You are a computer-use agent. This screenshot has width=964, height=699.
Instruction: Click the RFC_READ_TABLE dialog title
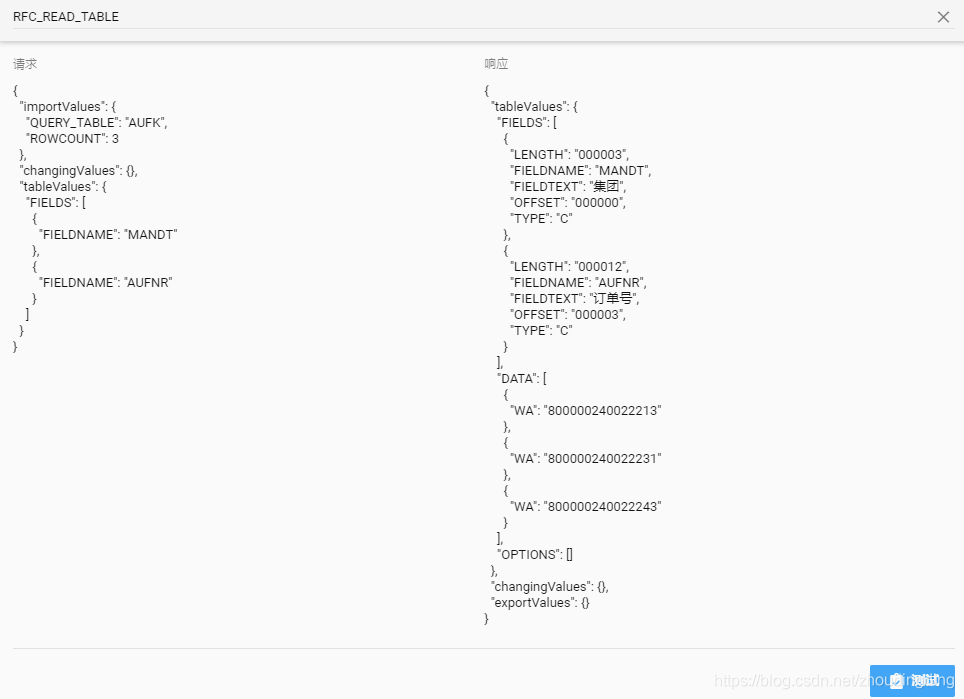(65, 16)
